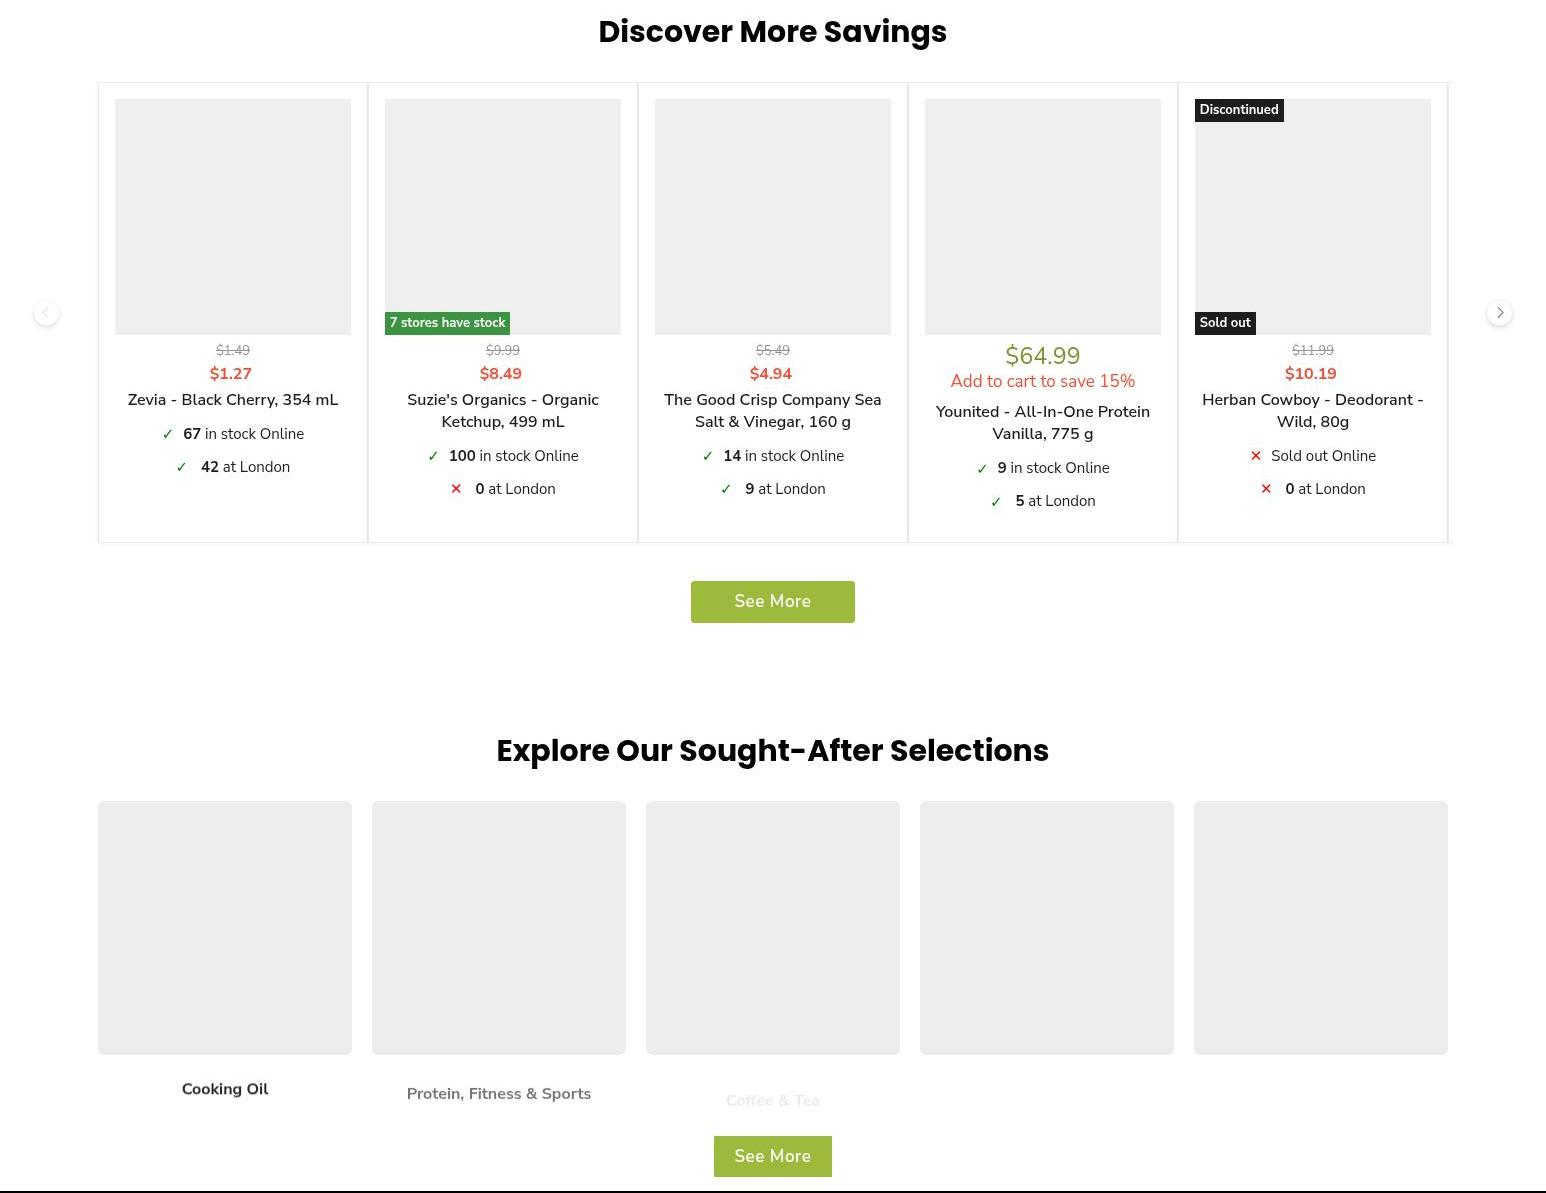Open Zevia - Black Cherry, 354 mL link
Image resolution: width=1546 pixels, height=1193 pixels.
click(x=232, y=400)
